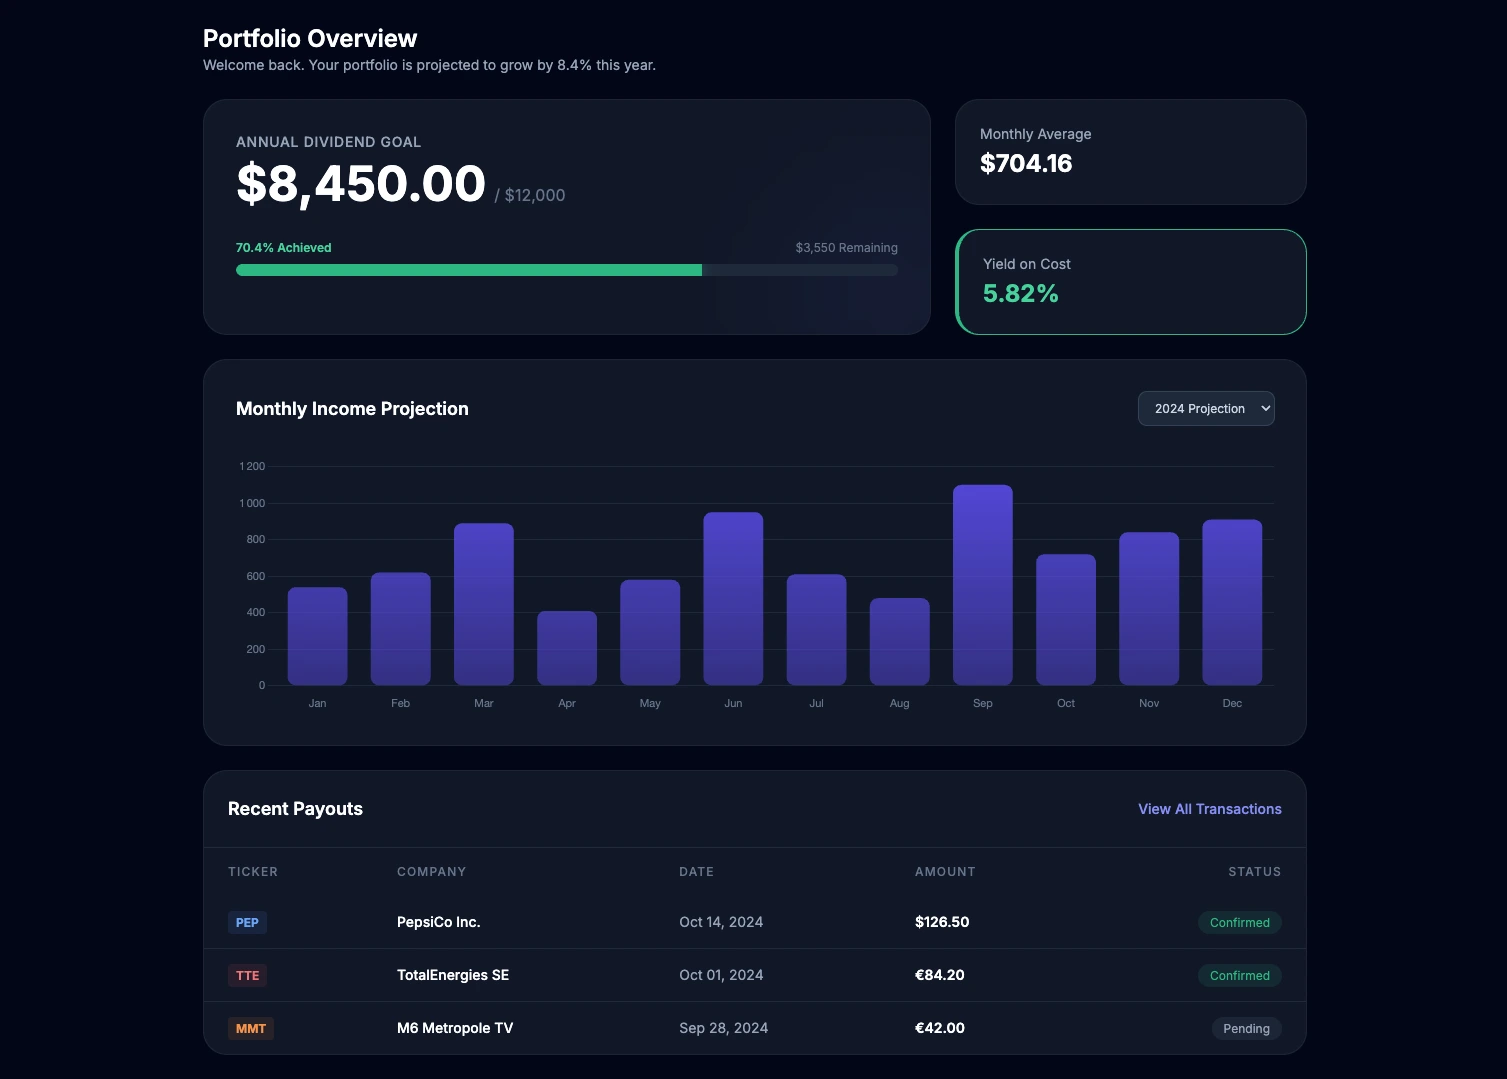Open the Recent Payouts tab
Image resolution: width=1507 pixels, height=1079 pixels.
point(295,808)
